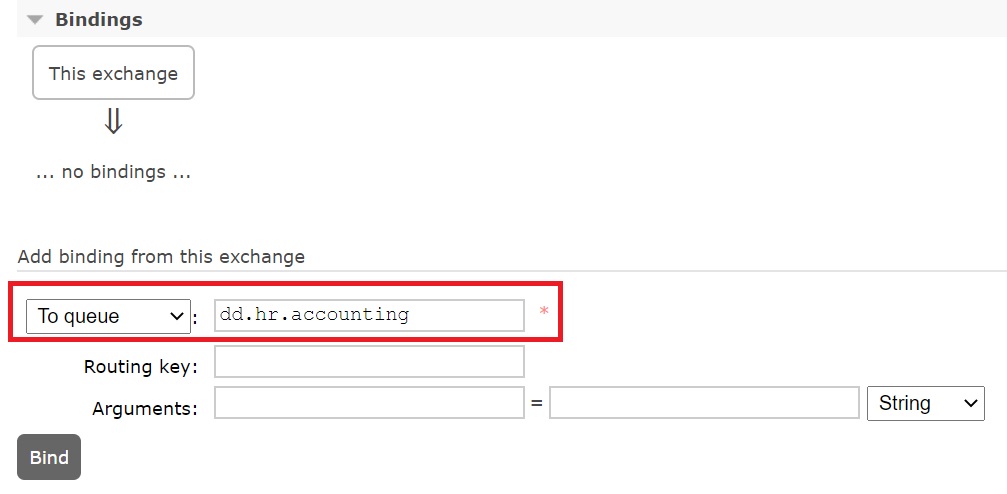Click the red required asterisk
1007x494 pixels.
coord(544,314)
